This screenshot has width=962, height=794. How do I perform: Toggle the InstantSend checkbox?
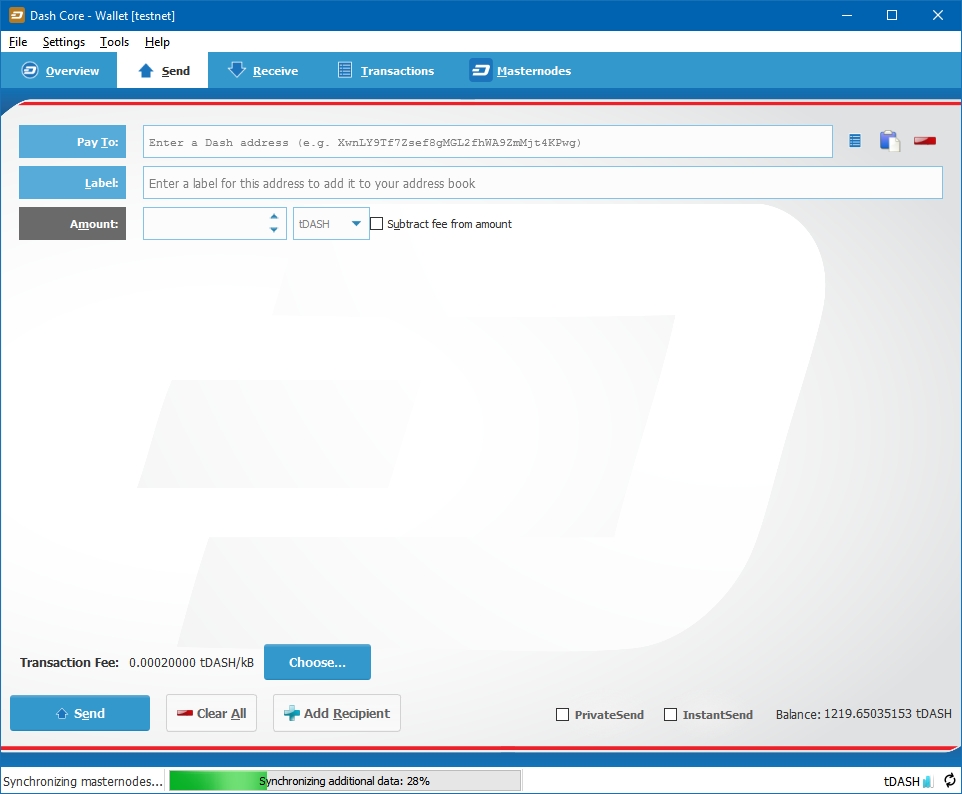tap(671, 714)
